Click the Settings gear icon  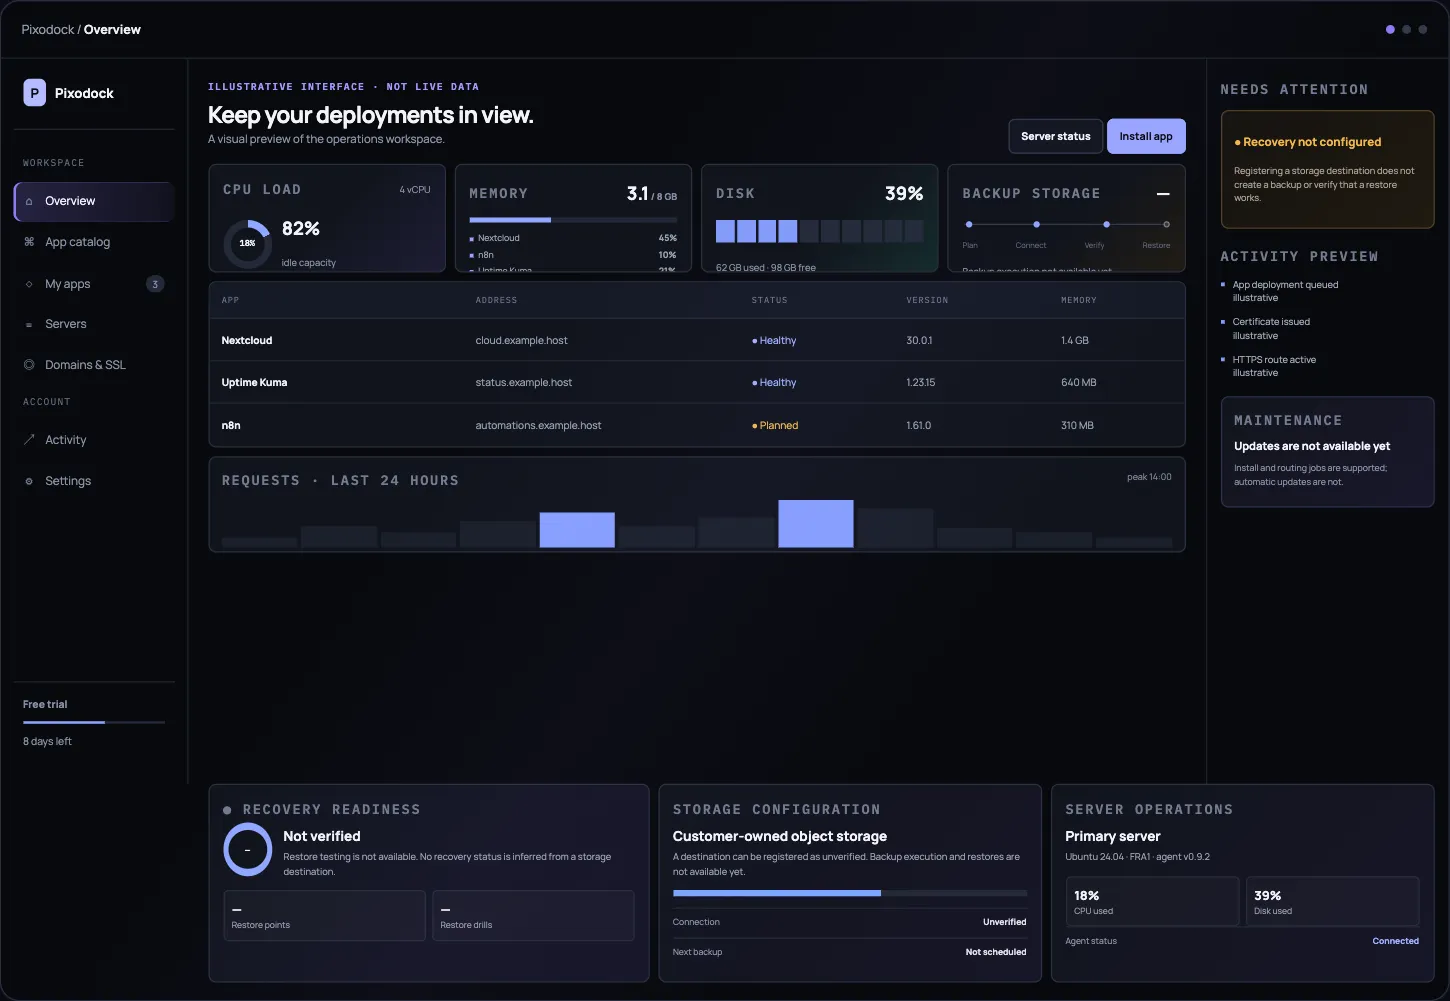click(29, 481)
